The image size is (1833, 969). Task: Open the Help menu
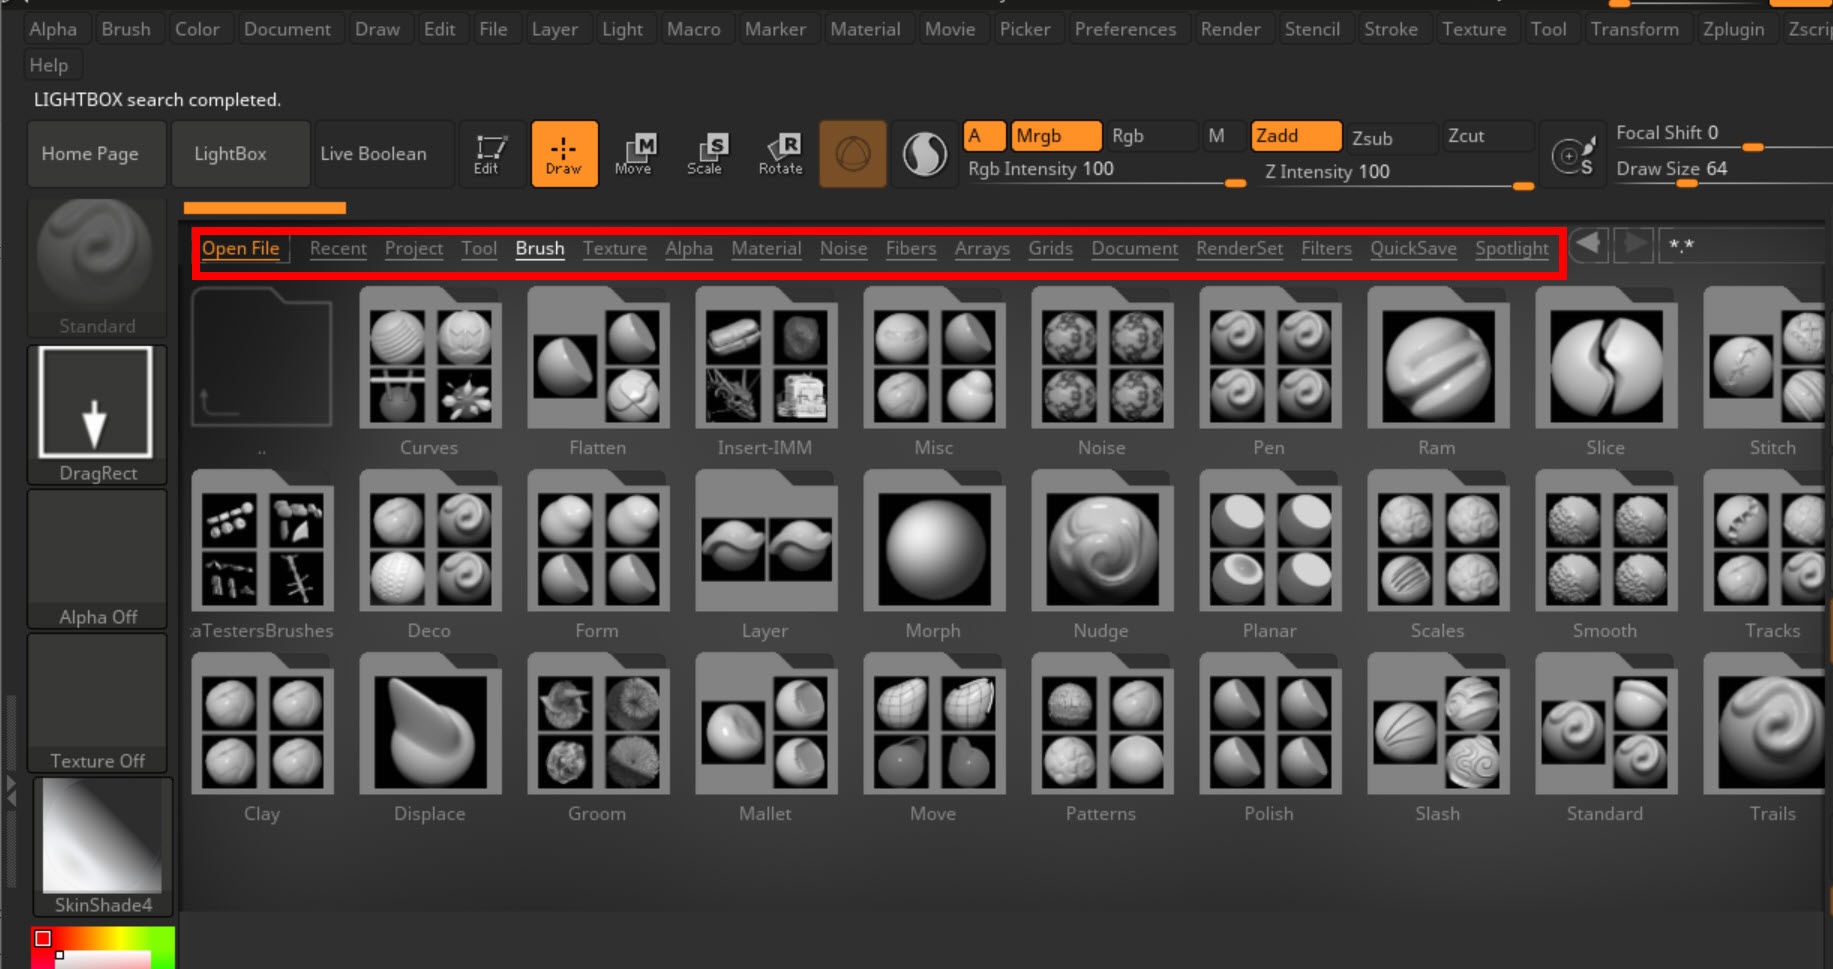(49, 65)
